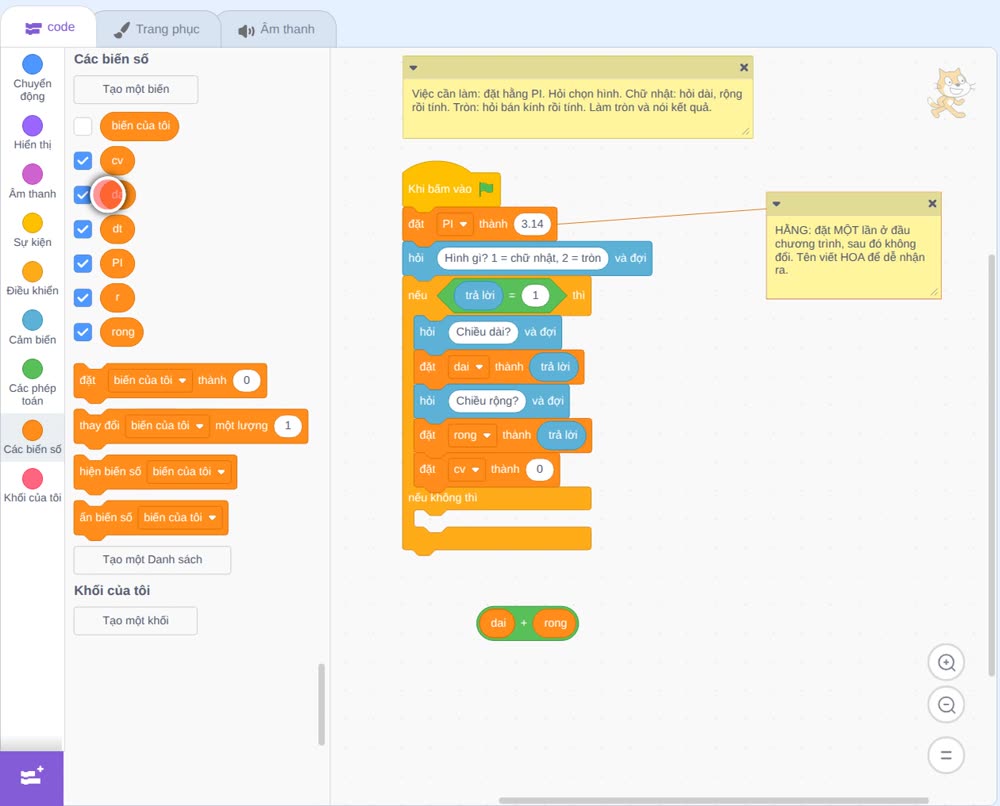Open the Khối của tôi block category
Viewport: 1000px width, 806px height.
coord(32,485)
